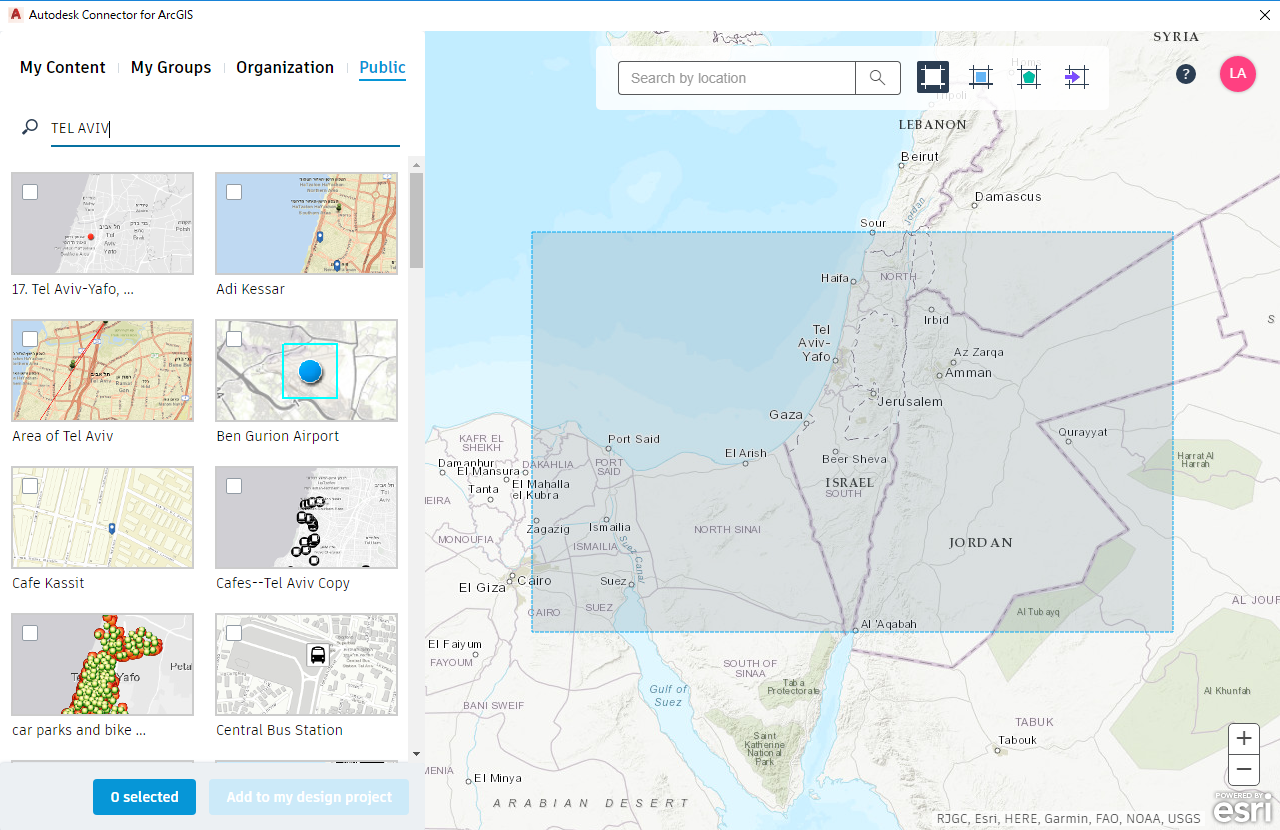
Task: Check the 17. Tel Aviv-Yafo item checkbox
Action: point(30,191)
